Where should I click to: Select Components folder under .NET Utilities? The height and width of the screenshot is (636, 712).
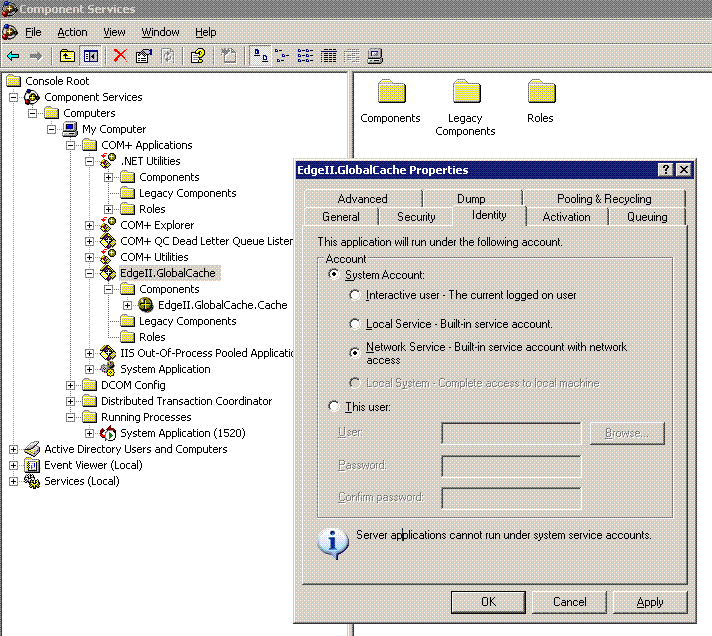(x=169, y=177)
